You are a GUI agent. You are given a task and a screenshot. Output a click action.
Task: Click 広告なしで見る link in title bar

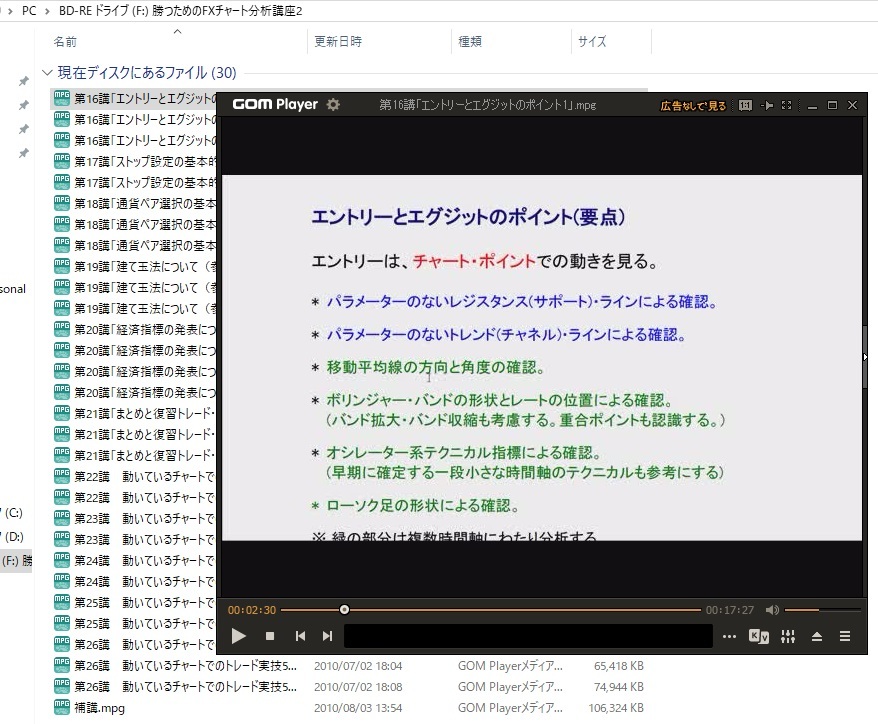(693, 105)
